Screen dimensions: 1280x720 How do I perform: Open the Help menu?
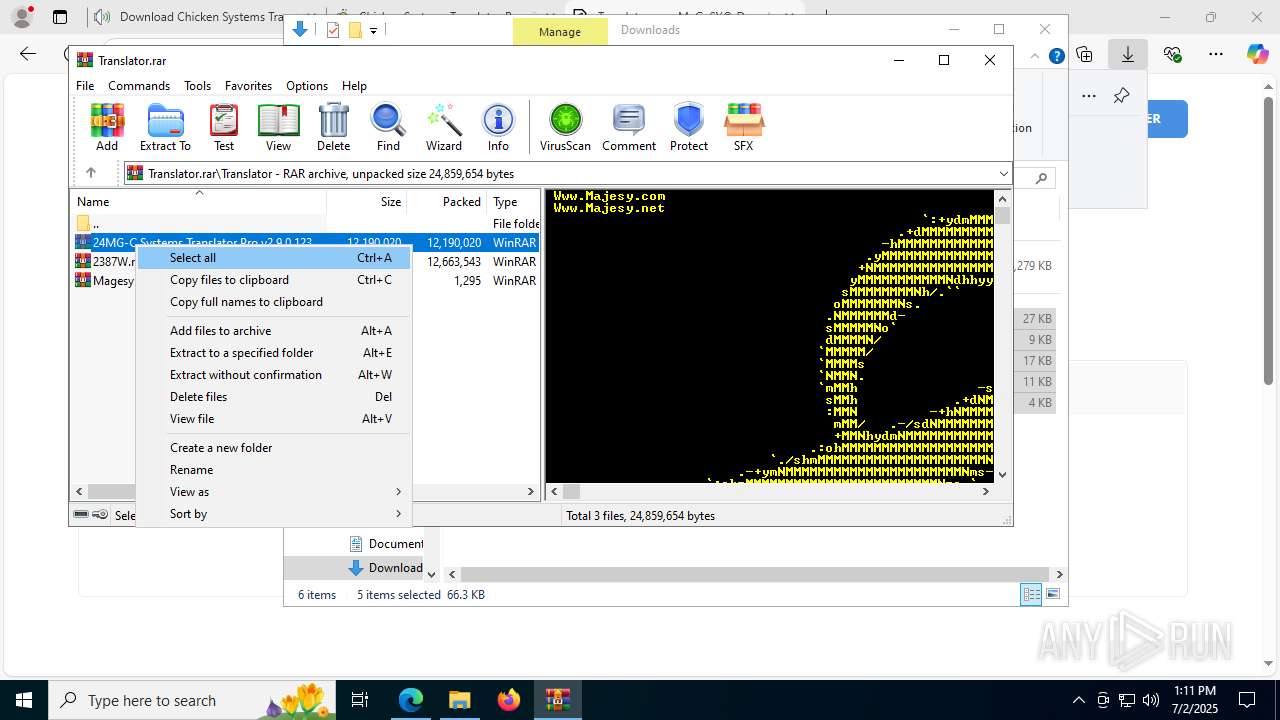[354, 86]
